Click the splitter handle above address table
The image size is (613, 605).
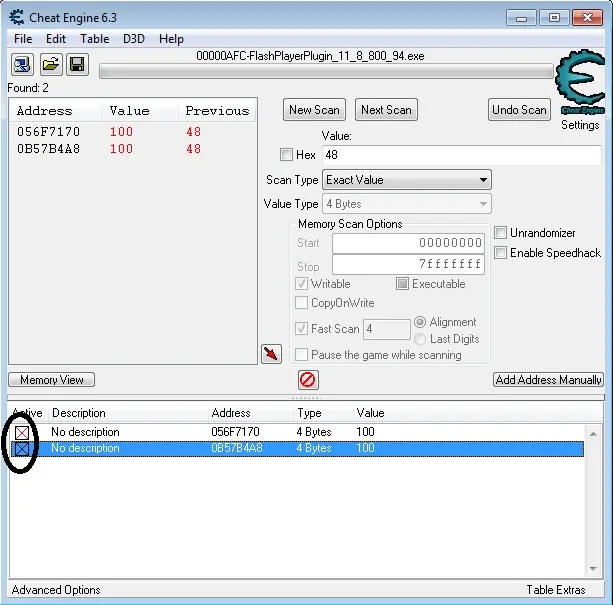306,398
